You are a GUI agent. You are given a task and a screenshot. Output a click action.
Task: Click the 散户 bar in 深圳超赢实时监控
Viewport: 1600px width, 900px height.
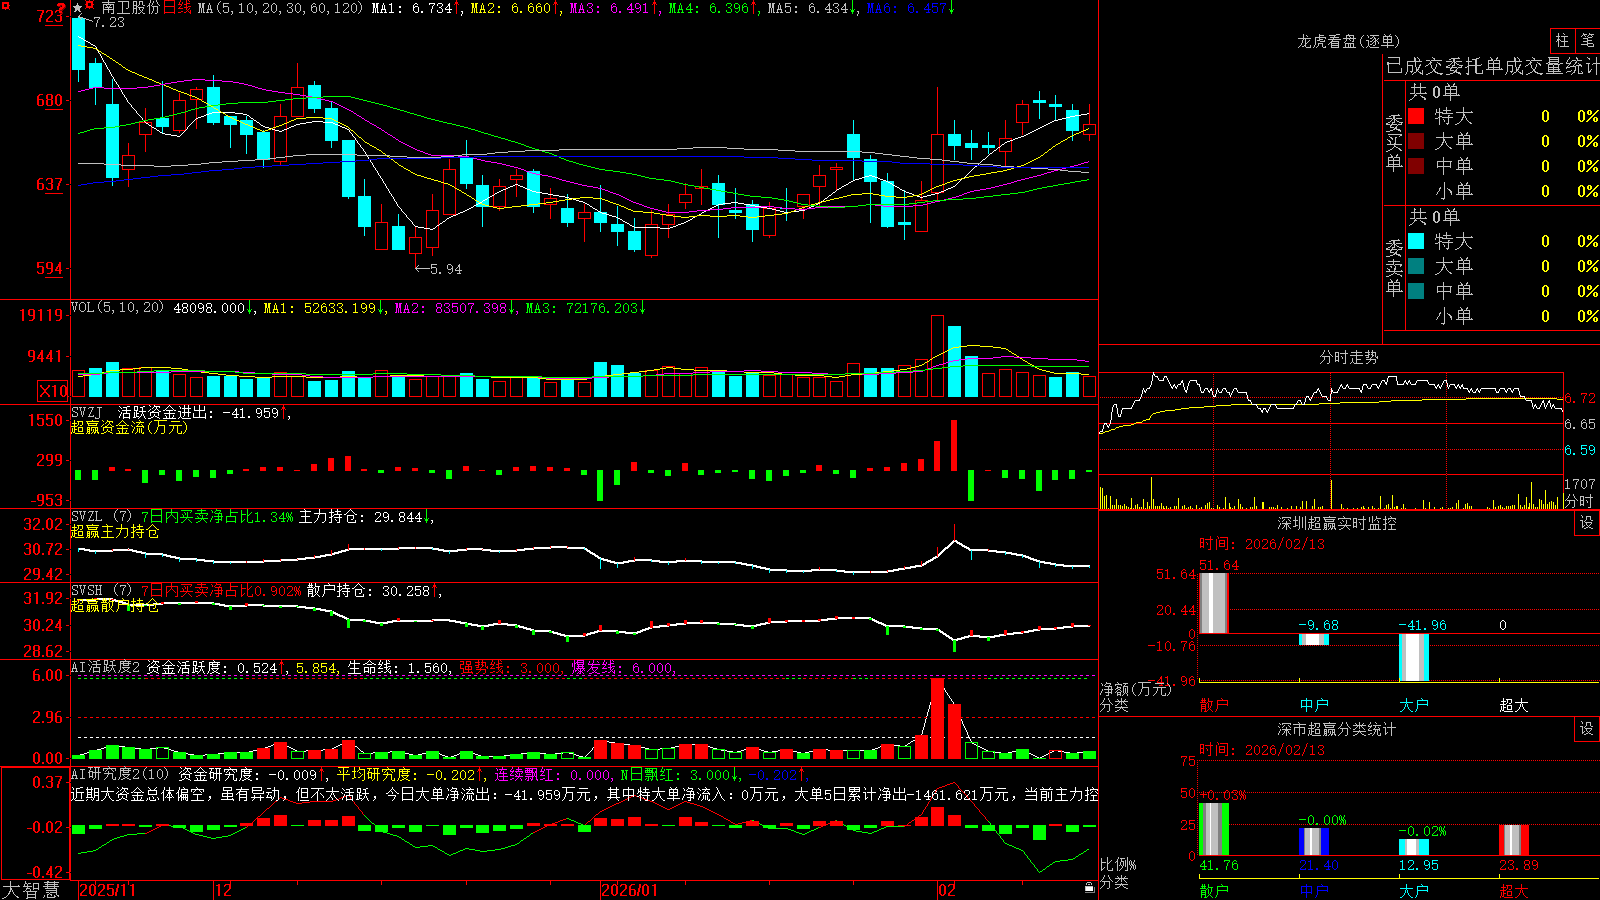pyautogui.click(x=1214, y=603)
